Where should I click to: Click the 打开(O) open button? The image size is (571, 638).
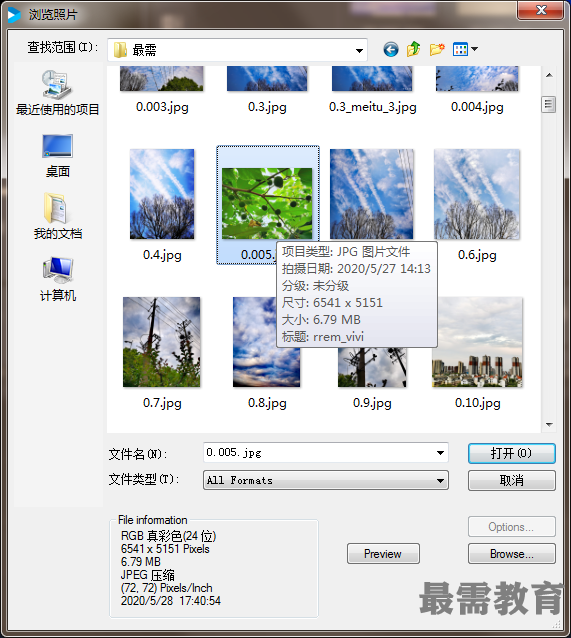512,453
